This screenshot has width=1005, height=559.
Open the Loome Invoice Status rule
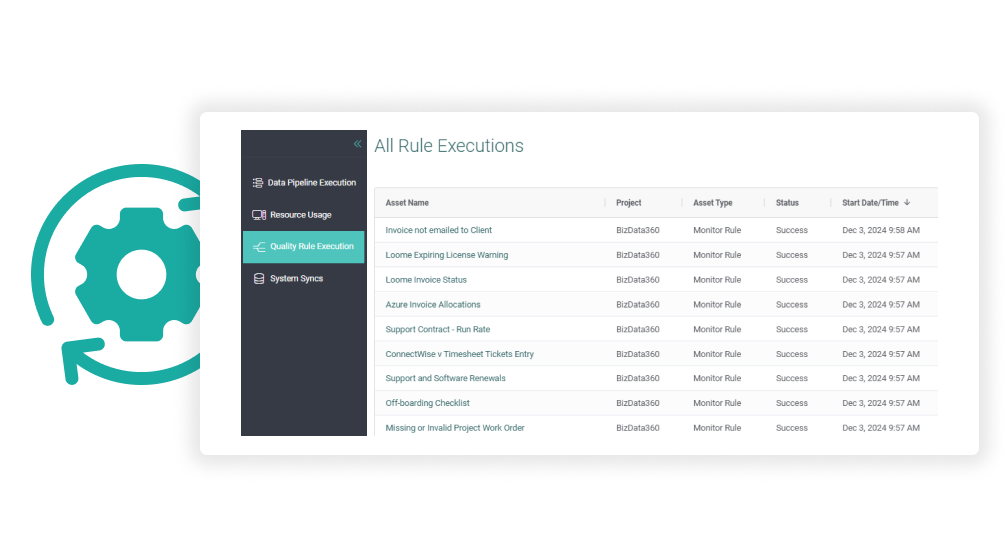coord(426,280)
